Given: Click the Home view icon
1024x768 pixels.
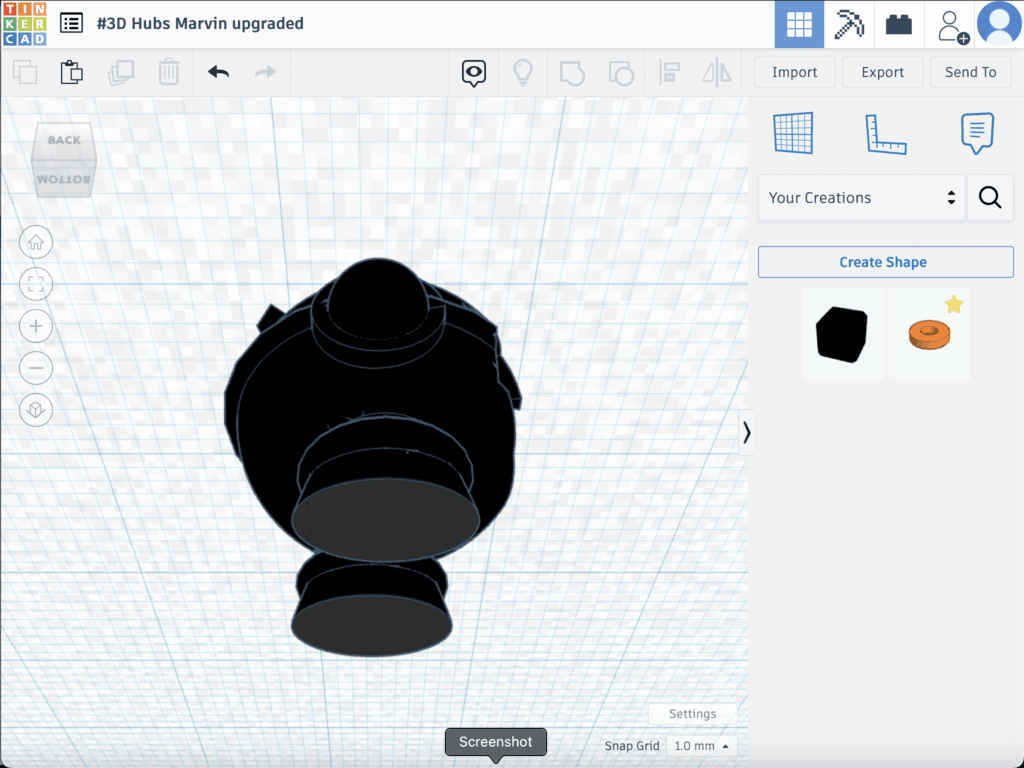Looking at the screenshot, I should 36,242.
